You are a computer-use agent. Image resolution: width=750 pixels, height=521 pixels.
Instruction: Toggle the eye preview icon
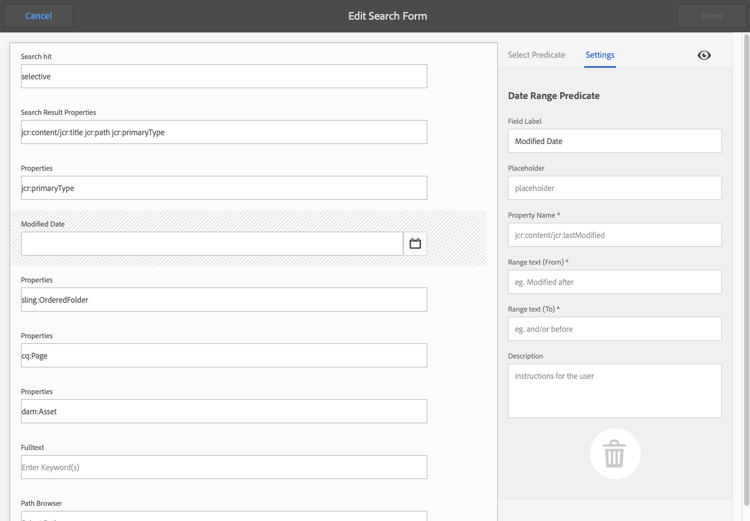point(704,55)
